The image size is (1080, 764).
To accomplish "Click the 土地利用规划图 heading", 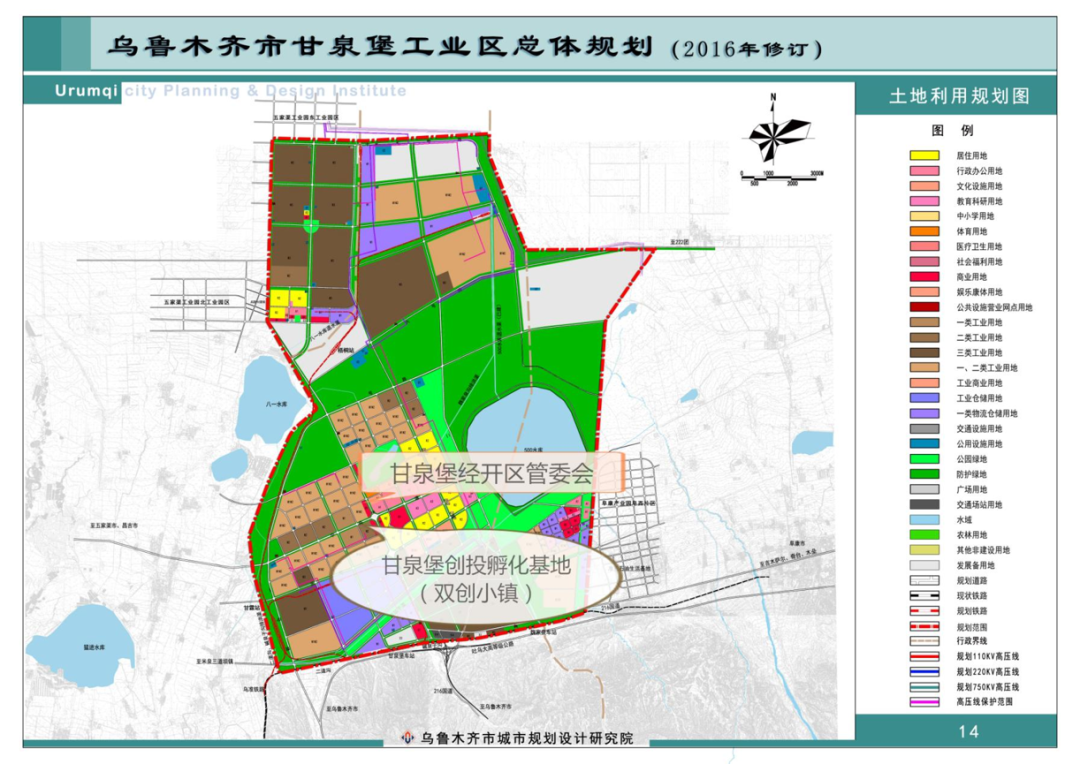I will (959, 96).
